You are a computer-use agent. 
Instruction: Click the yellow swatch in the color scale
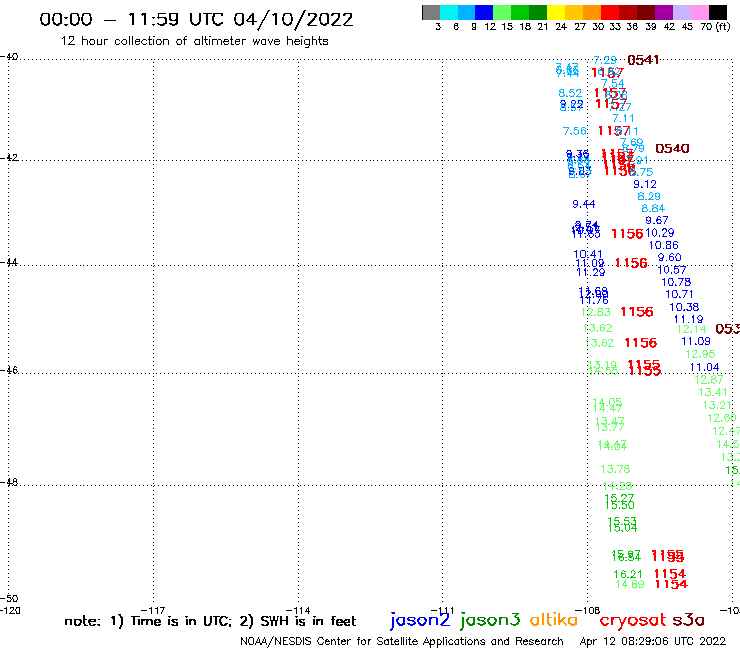pyautogui.click(x=556, y=12)
